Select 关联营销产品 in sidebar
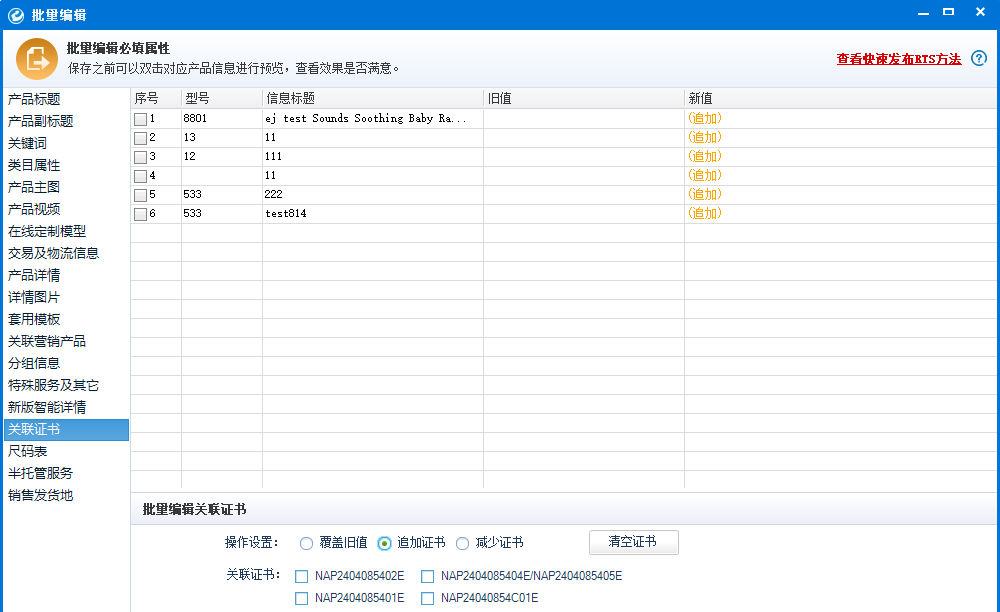The height and width of the screenshot is (612, 1000). pos(47,341)
